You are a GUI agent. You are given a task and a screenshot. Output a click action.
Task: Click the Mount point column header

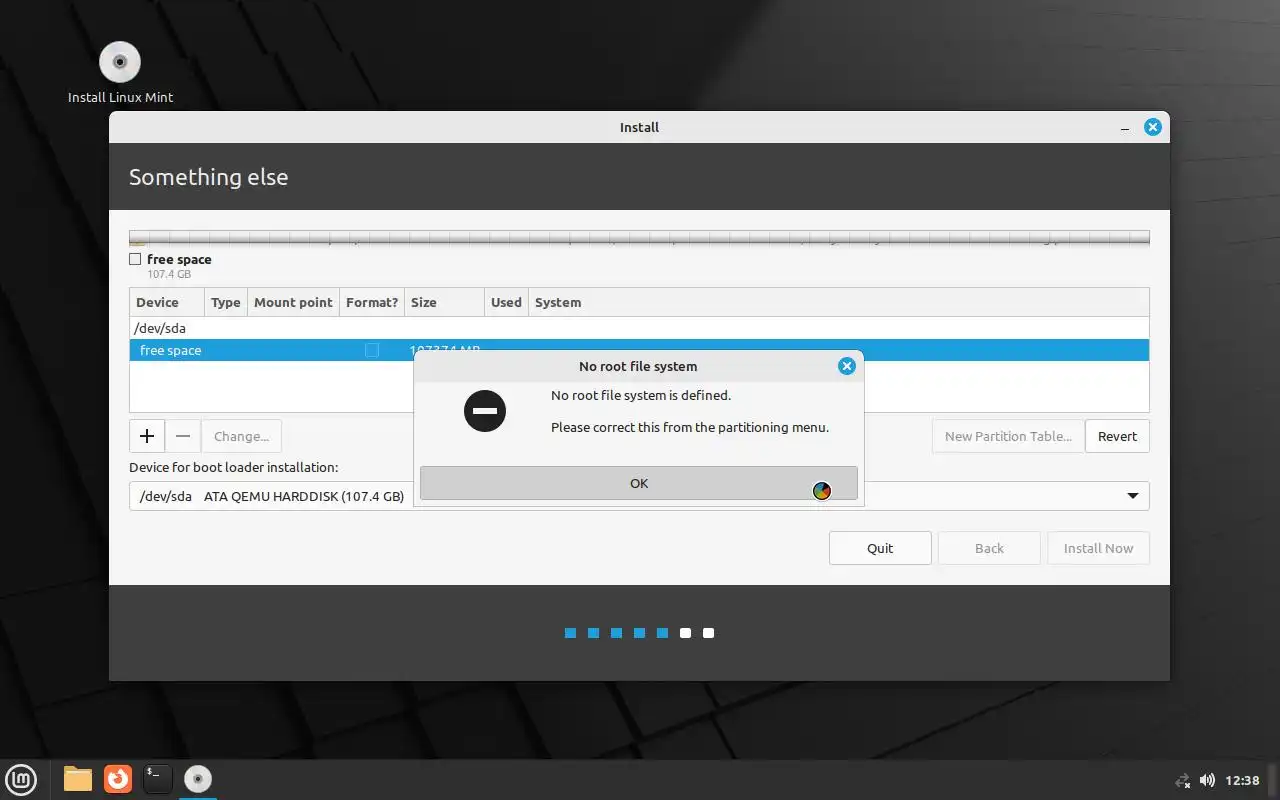point(293,302)
